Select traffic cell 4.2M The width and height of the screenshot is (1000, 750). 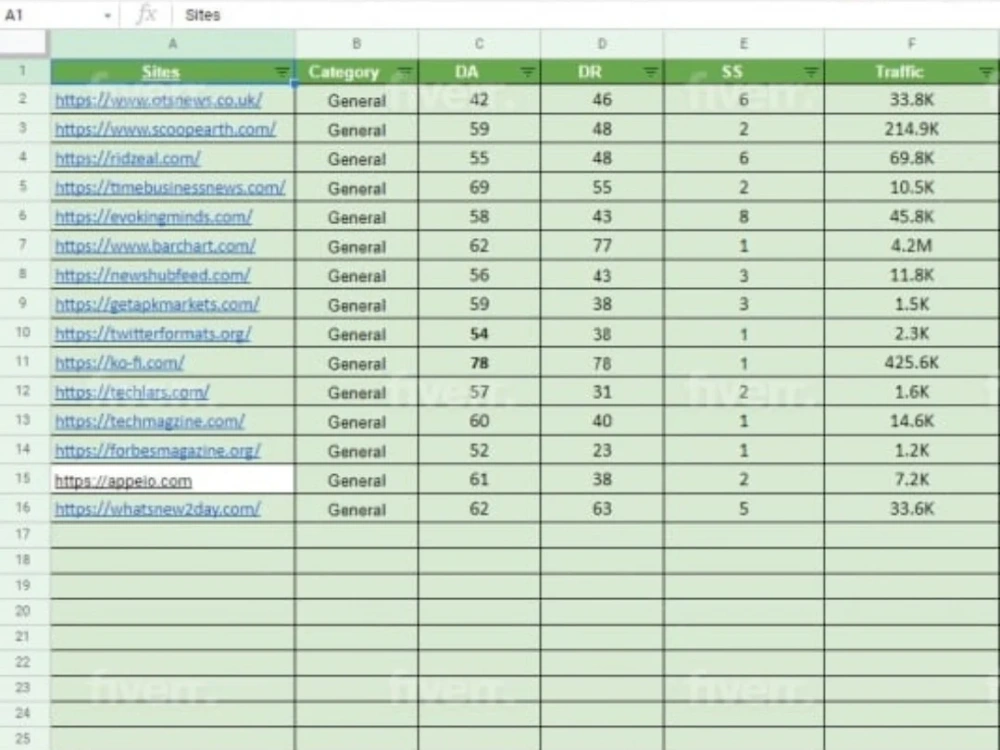click(911, 246)
